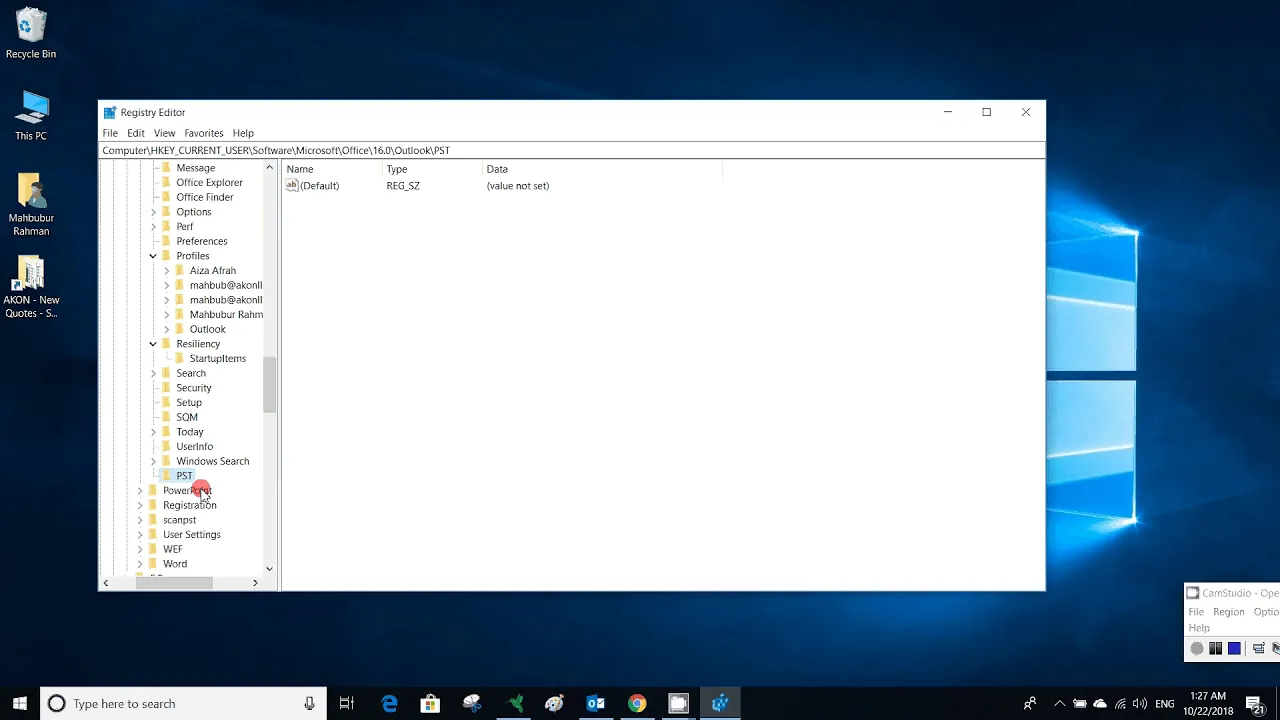Click CamStudio pause button
The height and width of the screenshot is (720, 1280).
point(1215,648)
